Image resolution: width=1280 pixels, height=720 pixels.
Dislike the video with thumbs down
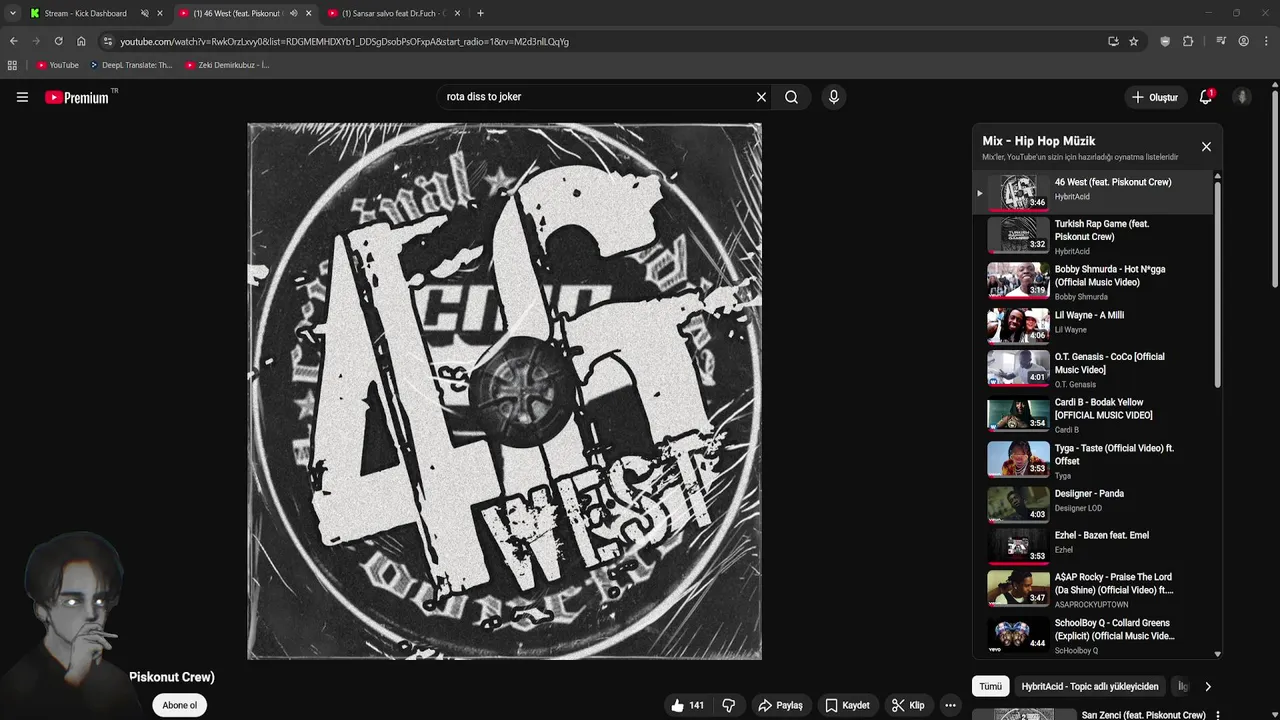point(729,705)
